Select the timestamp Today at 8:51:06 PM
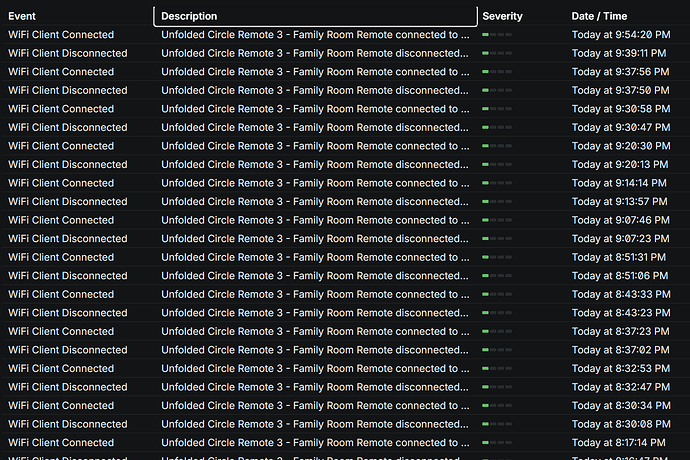The height and width of the screenshot is (460, 690). (620, 275)
